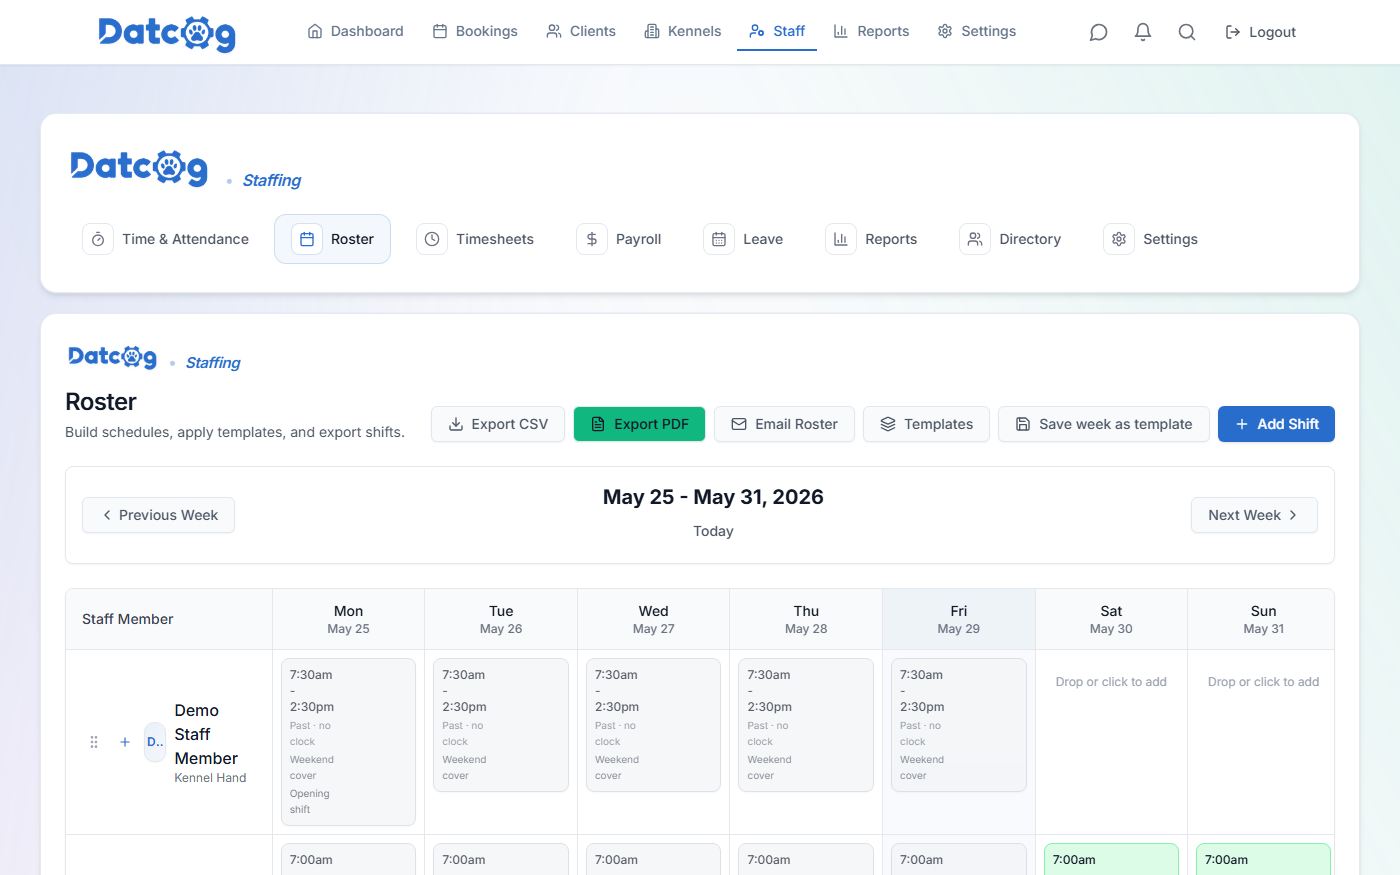The width and height of the screenshot is (1400, 875).
Task: Click the Sat May 30 column header
Action: coord(1111,619)
